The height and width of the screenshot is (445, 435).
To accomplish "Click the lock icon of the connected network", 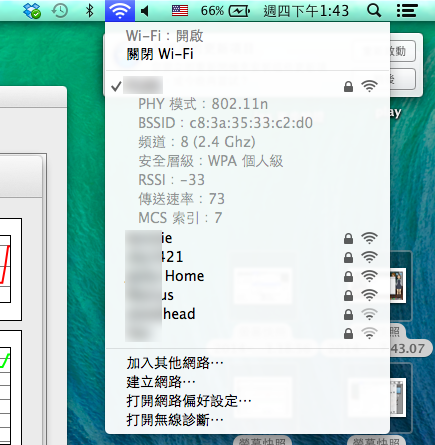I will (348, 86).
